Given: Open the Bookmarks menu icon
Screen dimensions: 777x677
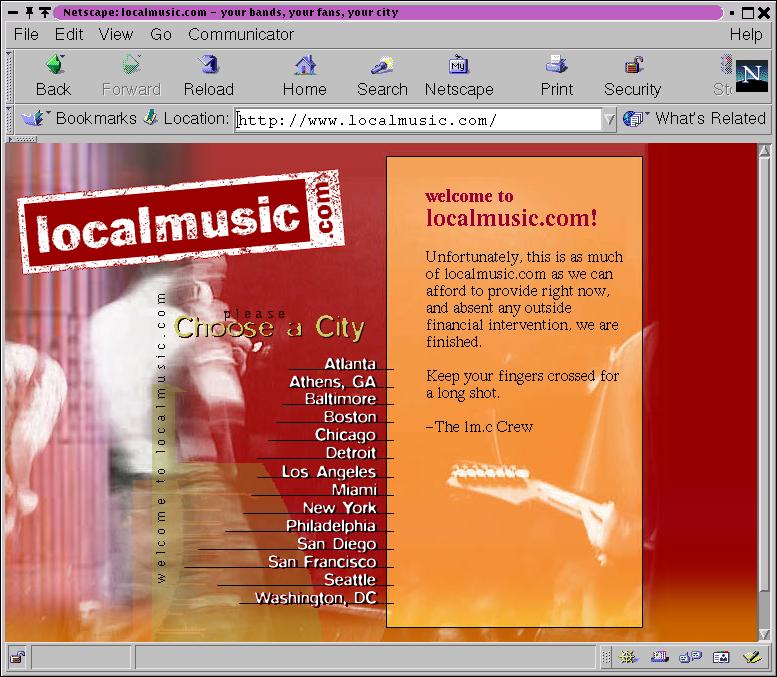Looking at the screenshot, I should 33,118.
